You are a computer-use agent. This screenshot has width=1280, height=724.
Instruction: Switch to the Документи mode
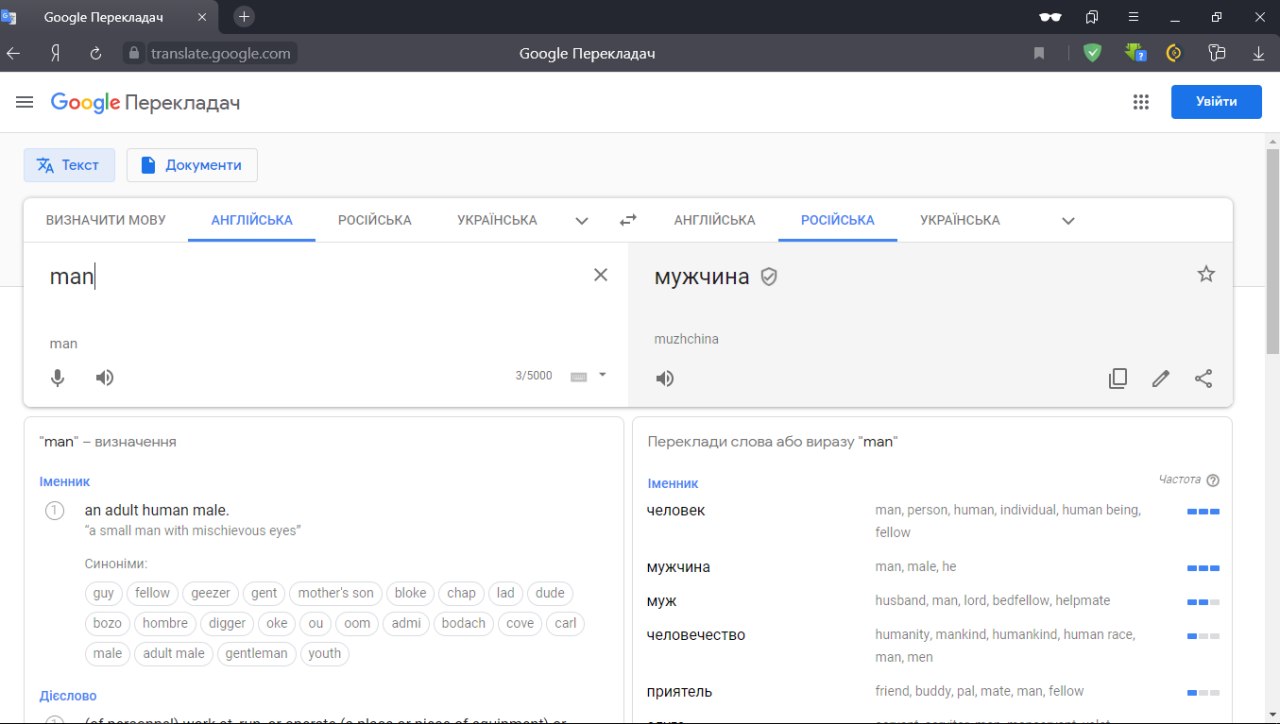(192, 165)
